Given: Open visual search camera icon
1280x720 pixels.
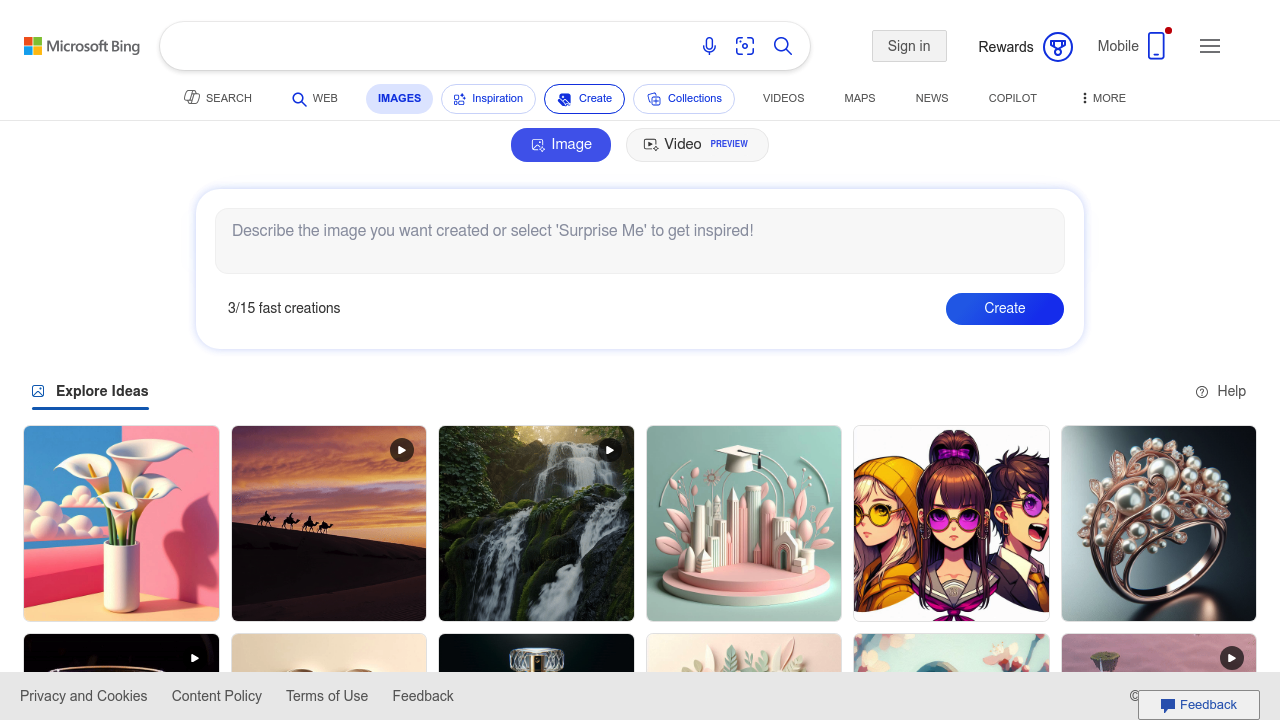Looking at the screenshot, I should coord(745,46).
